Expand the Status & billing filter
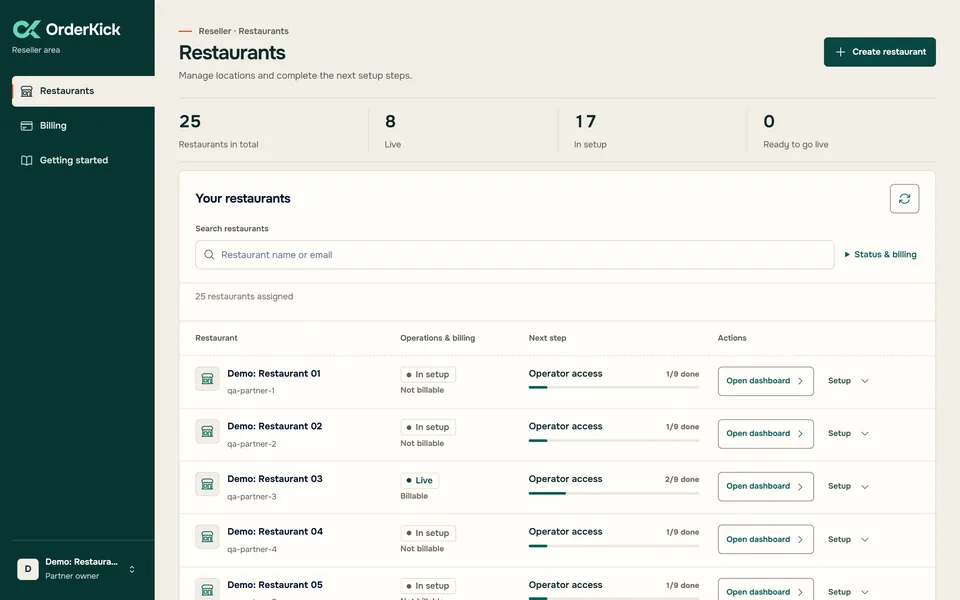Viewport: 960px width, 600px height. pyautogui.click(x=880, y=254)
